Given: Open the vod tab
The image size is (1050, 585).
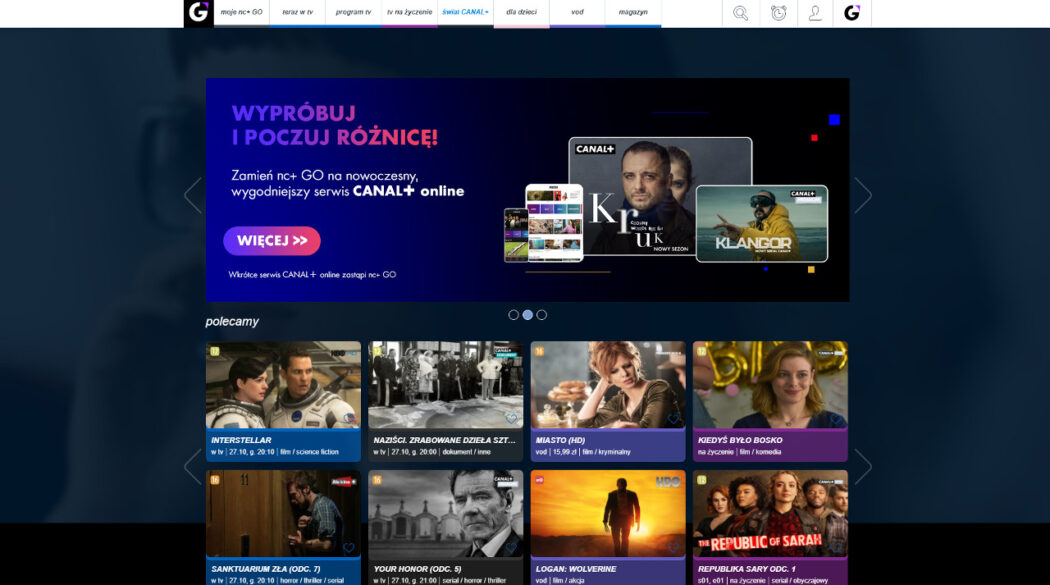Looking at the screenshot, I should (577, 13).
